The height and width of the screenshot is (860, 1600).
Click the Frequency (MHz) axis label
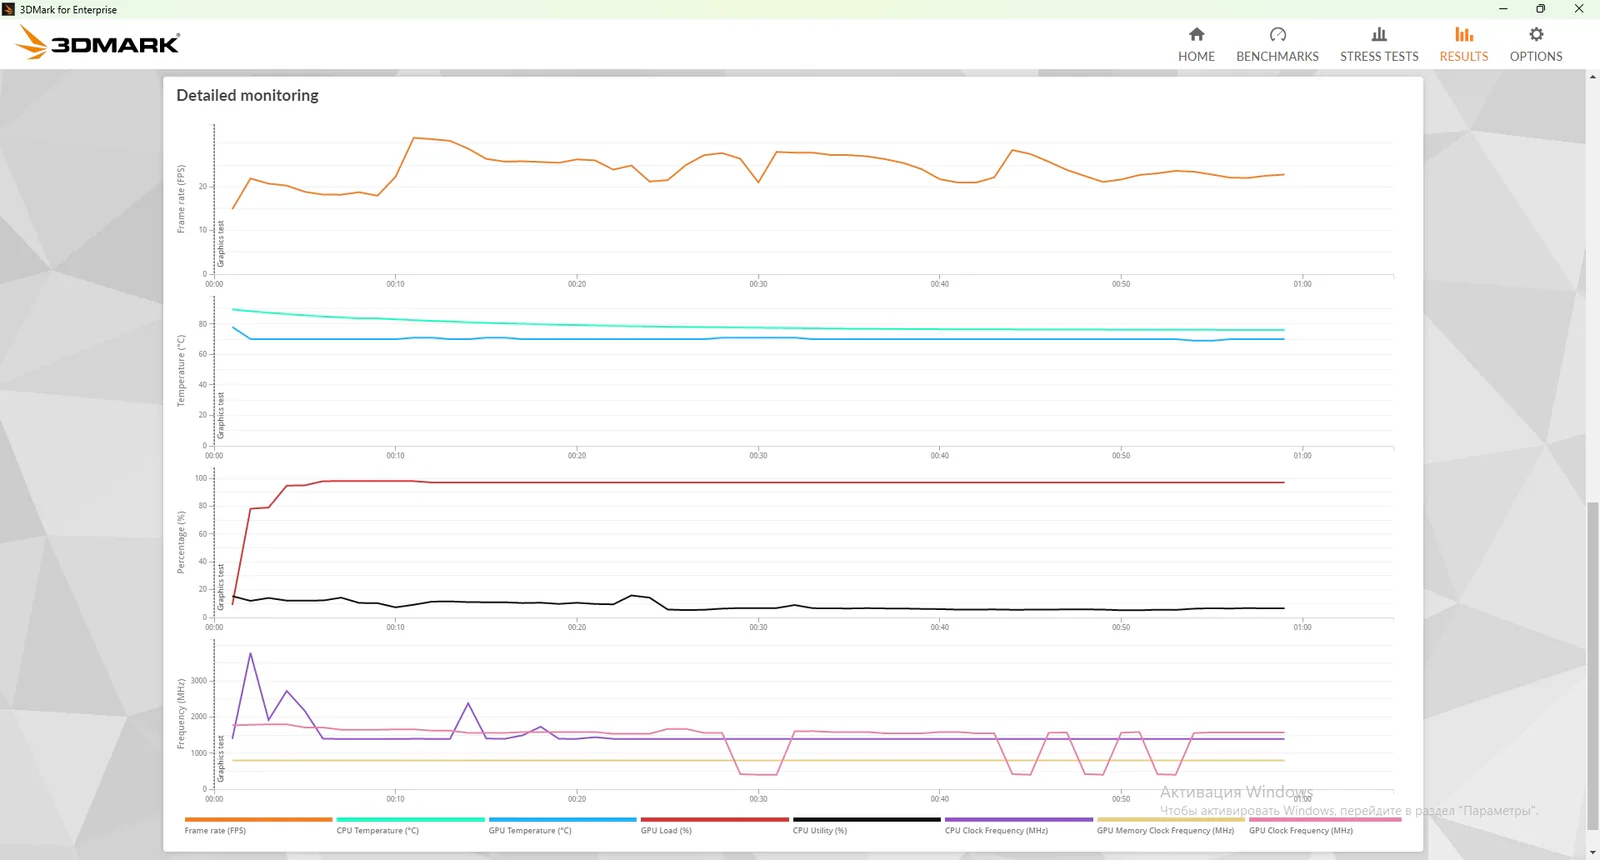point(181,714)
